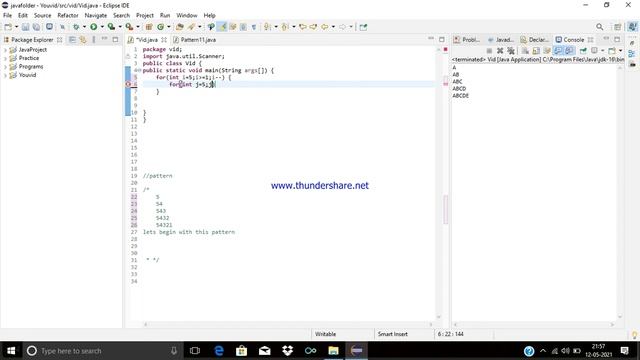This screenshot has width=640, height=360.
Task: Click the Save All toolbar icon
Action: coord(36,27)
